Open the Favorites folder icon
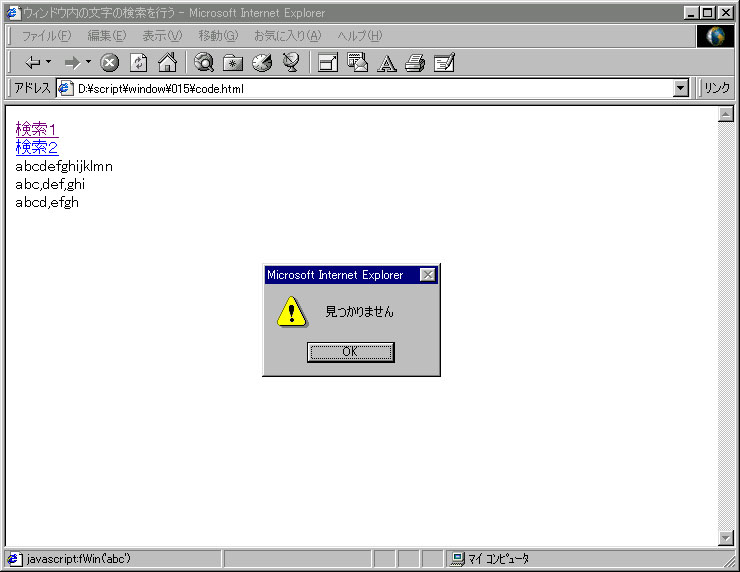Image resolution: width=740 pixels, height=572 pixels. click(x=233, y=63)
